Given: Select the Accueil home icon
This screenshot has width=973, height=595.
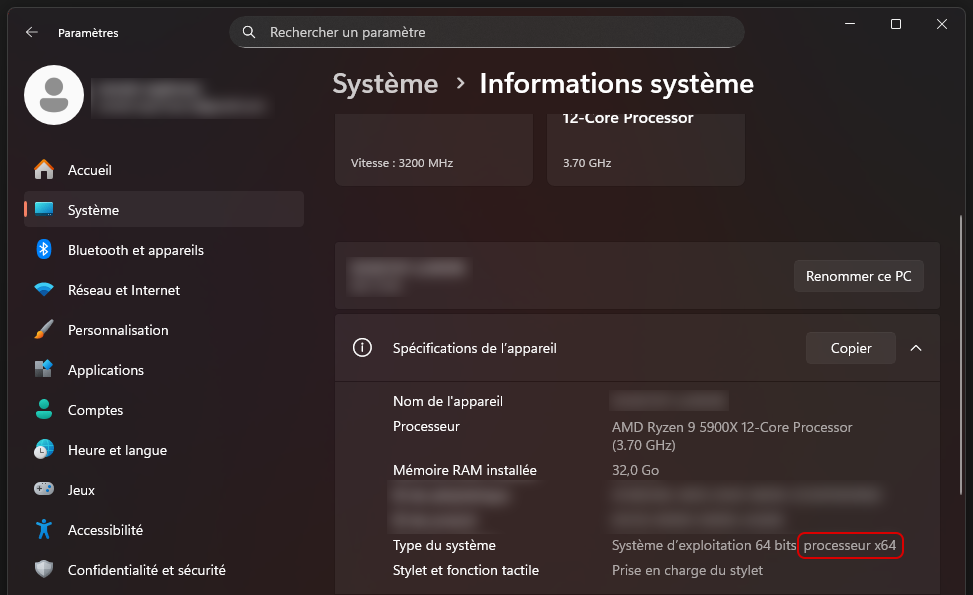Looking at the screenshot, I should click(44, 170).
